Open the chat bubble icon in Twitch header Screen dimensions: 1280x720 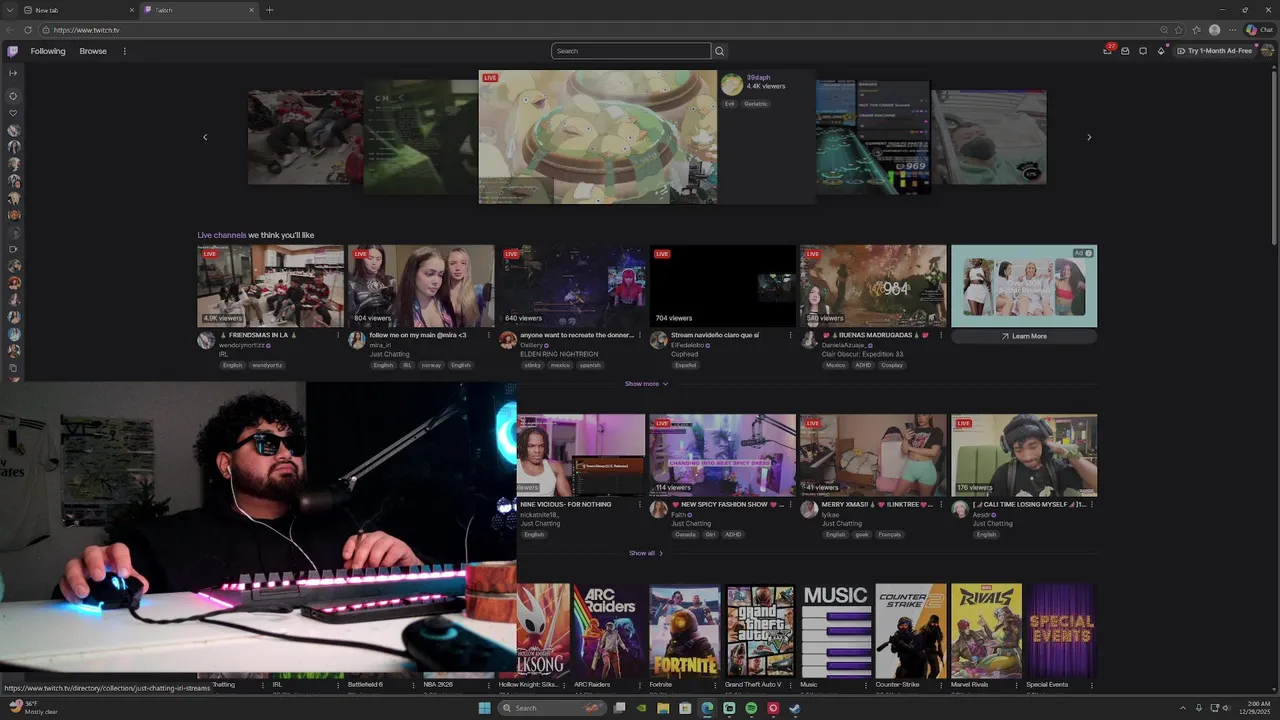[1143, 51]
